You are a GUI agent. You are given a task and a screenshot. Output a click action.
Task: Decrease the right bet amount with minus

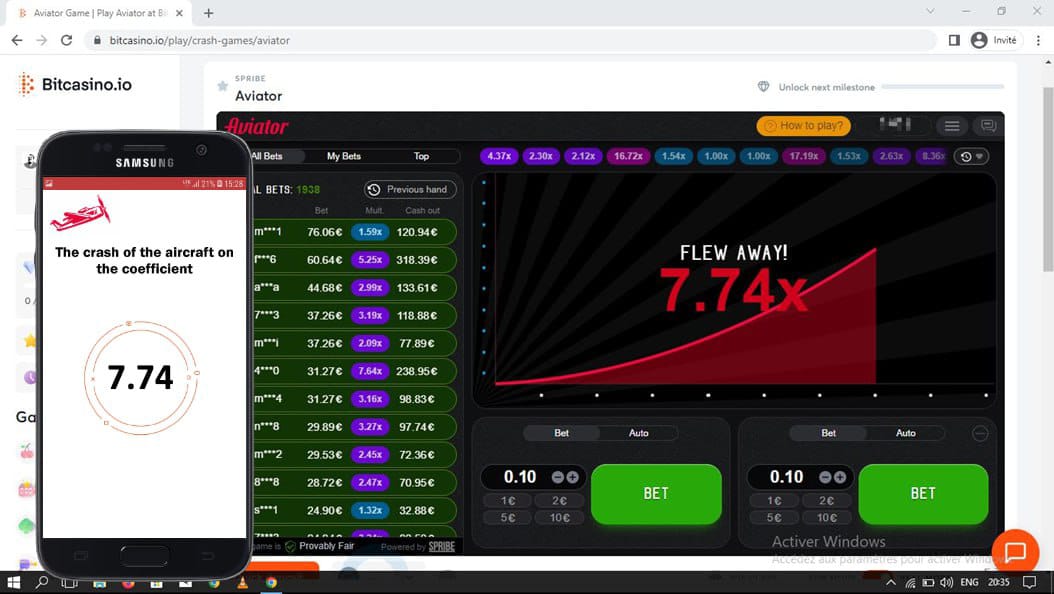pyautogui.click(x=825, y=477)
